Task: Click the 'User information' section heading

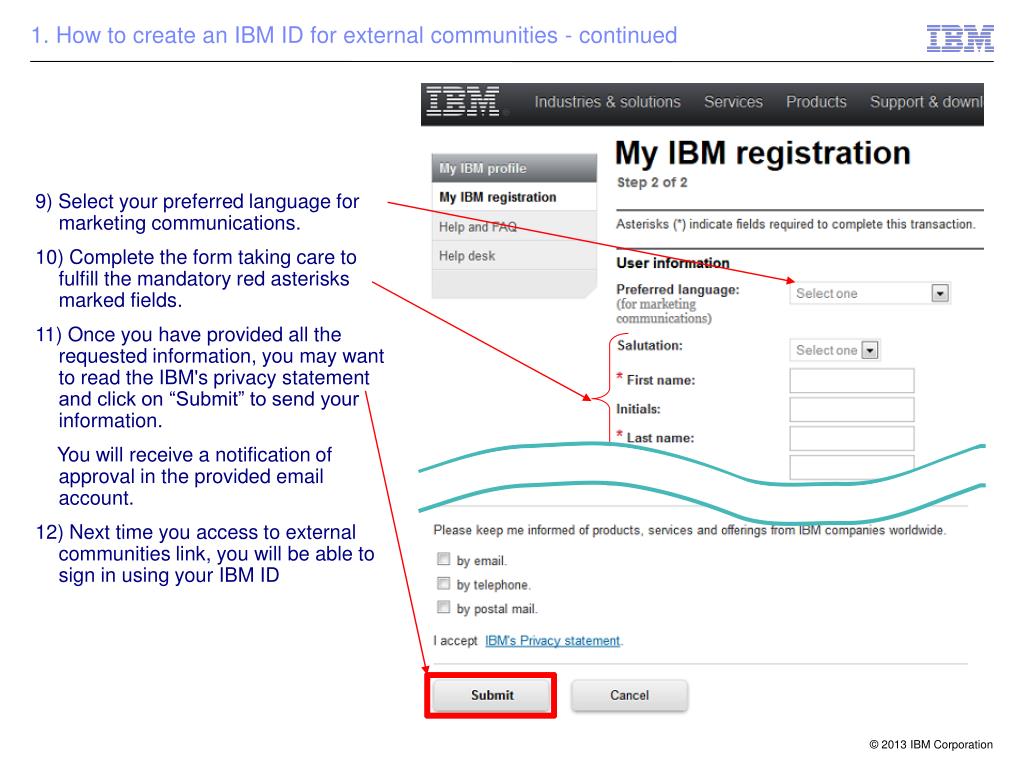Action: point(673,263)
